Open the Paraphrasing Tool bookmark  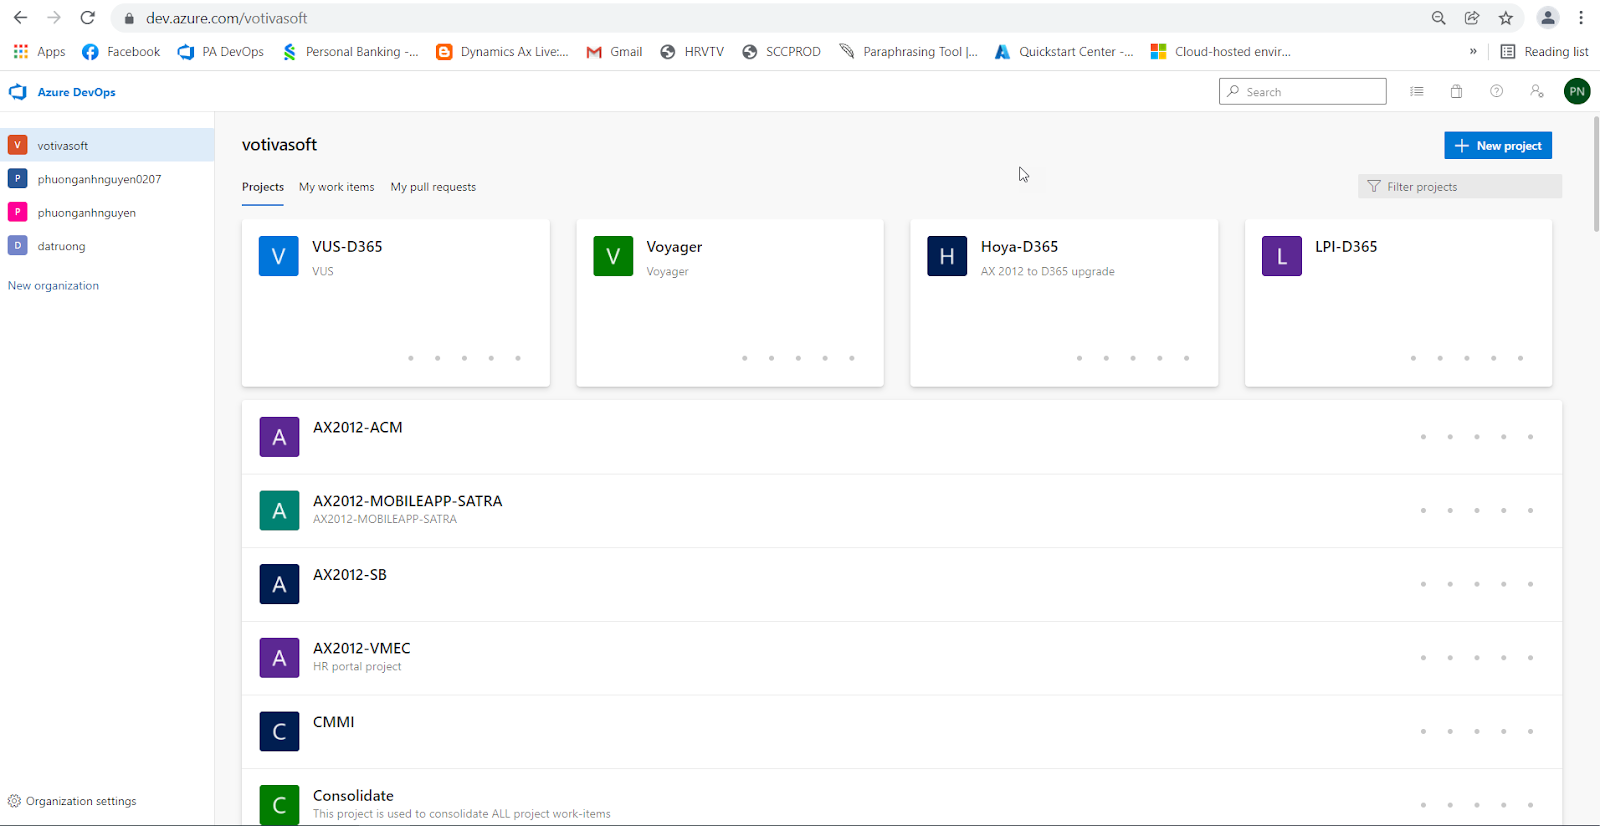909,52
